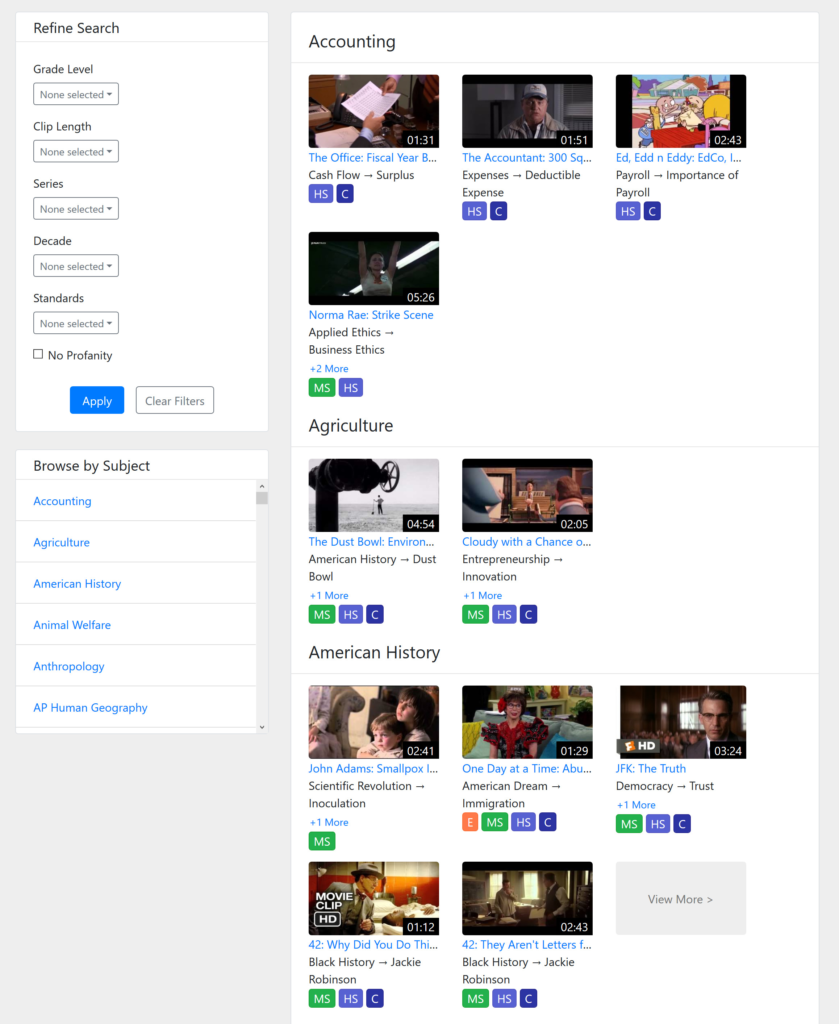Screen dimensions: 839x1024
Task: Click C badge under 42: They Aren't Letters
Action: (528, 999)
